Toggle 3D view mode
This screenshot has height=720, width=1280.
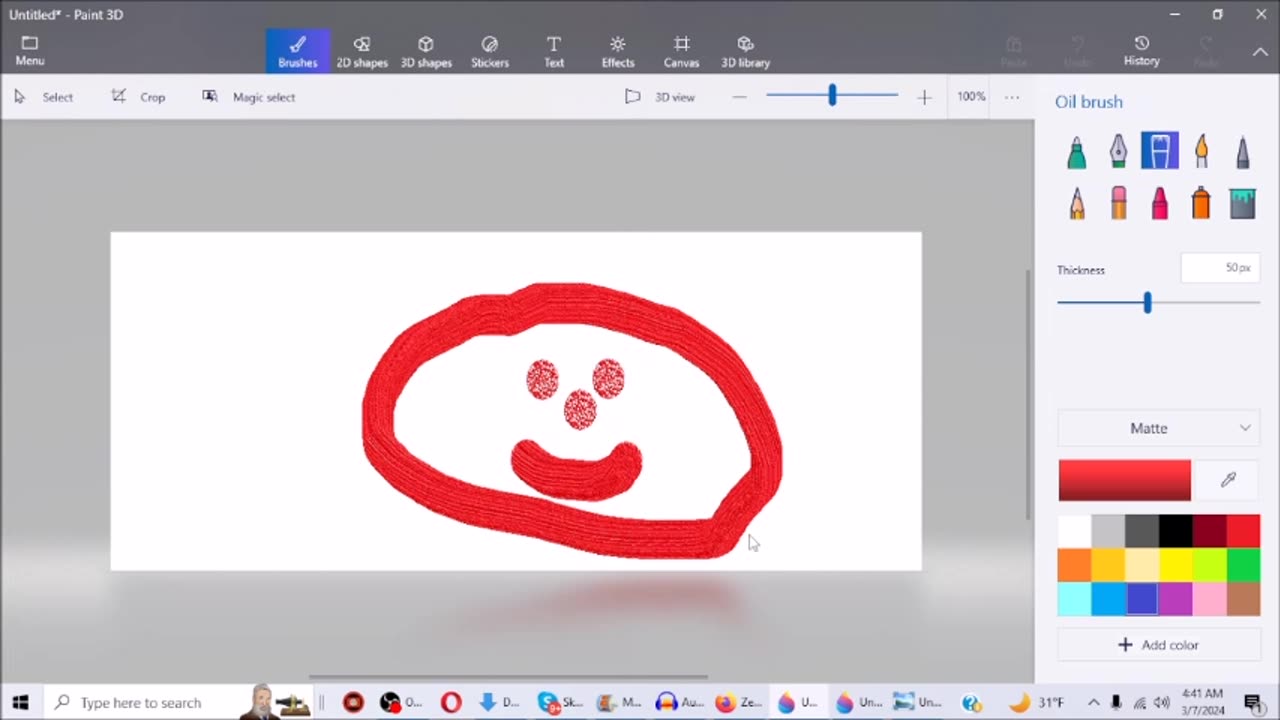(x=660, y=97)
